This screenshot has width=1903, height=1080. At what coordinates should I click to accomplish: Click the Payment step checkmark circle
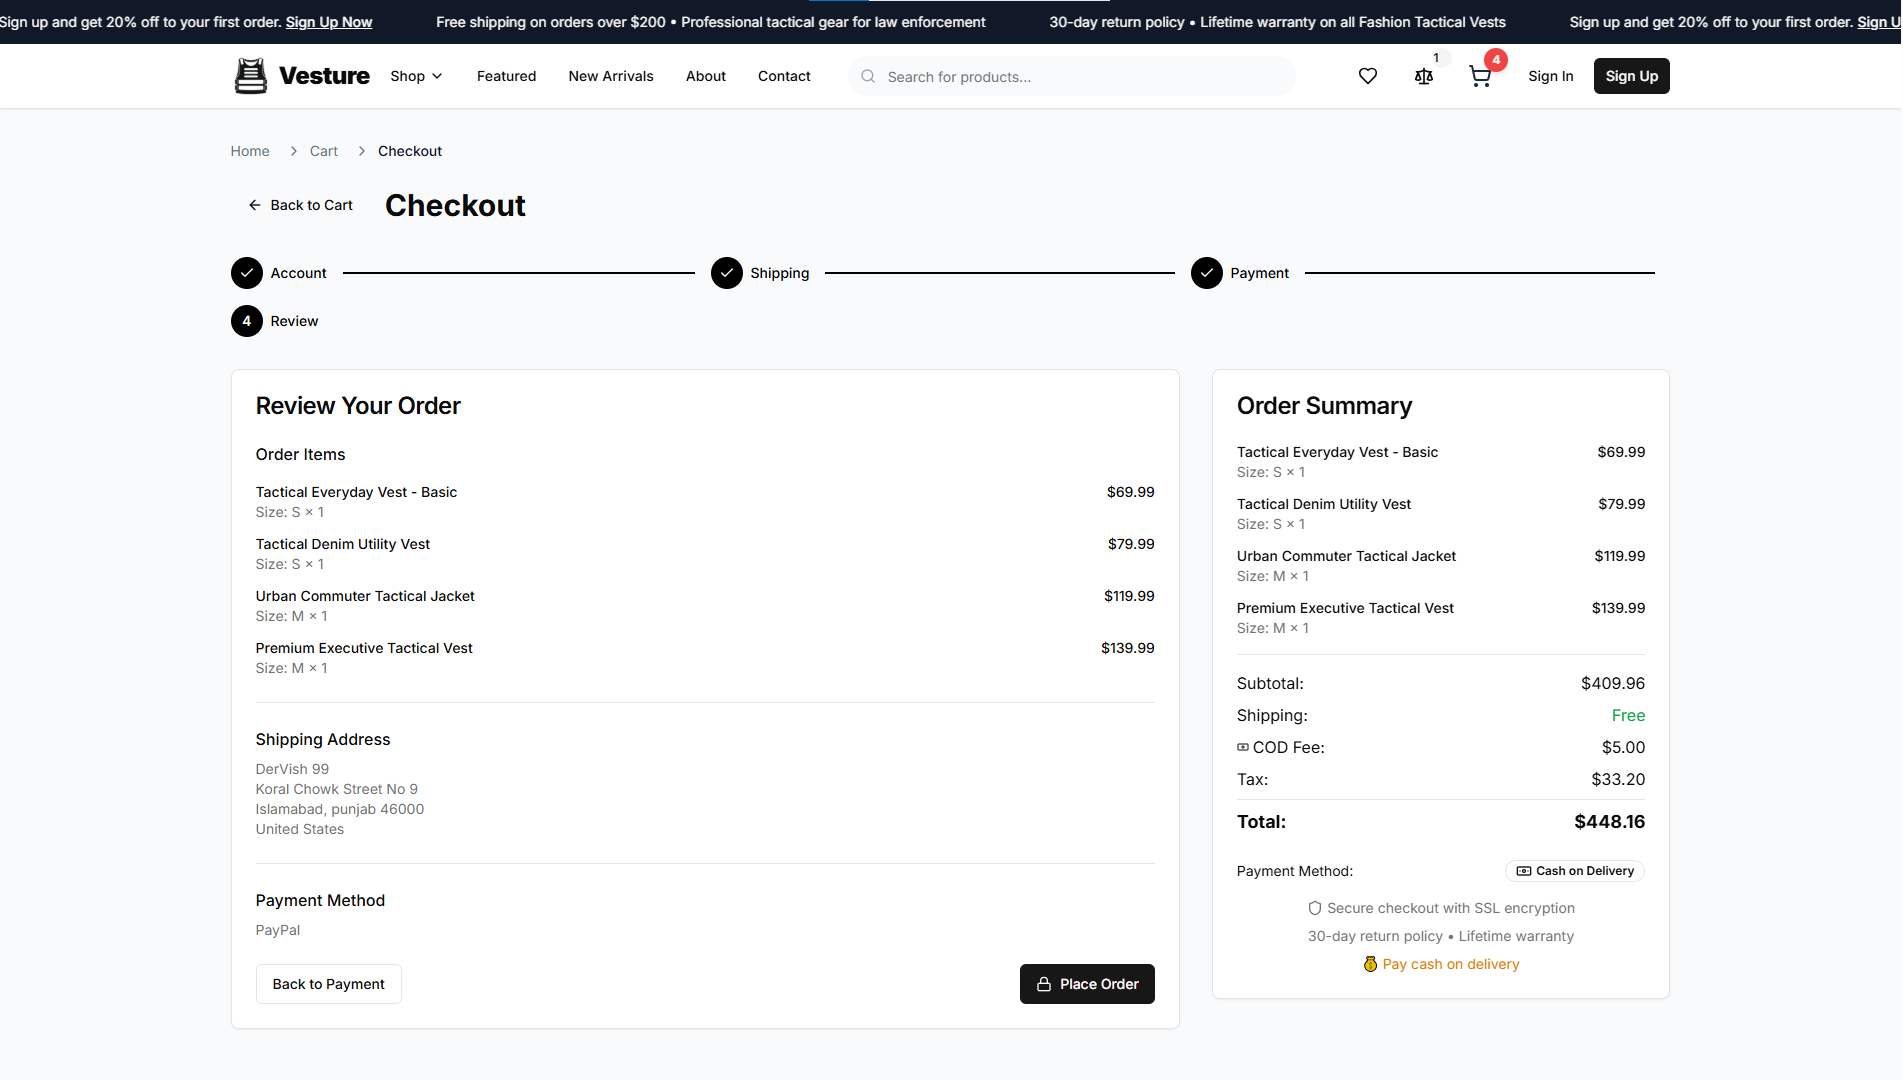coord(1206,272)
